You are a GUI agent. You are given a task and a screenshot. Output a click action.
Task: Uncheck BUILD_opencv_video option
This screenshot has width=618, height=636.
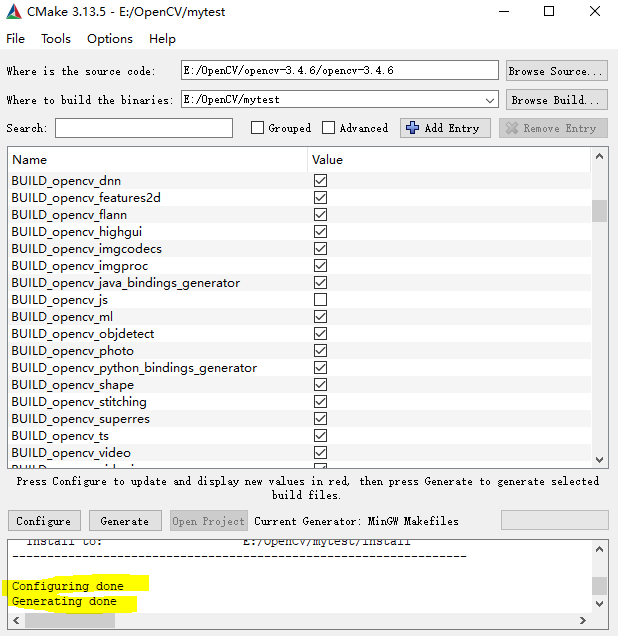pyautogui.click(x=320, y=453)
